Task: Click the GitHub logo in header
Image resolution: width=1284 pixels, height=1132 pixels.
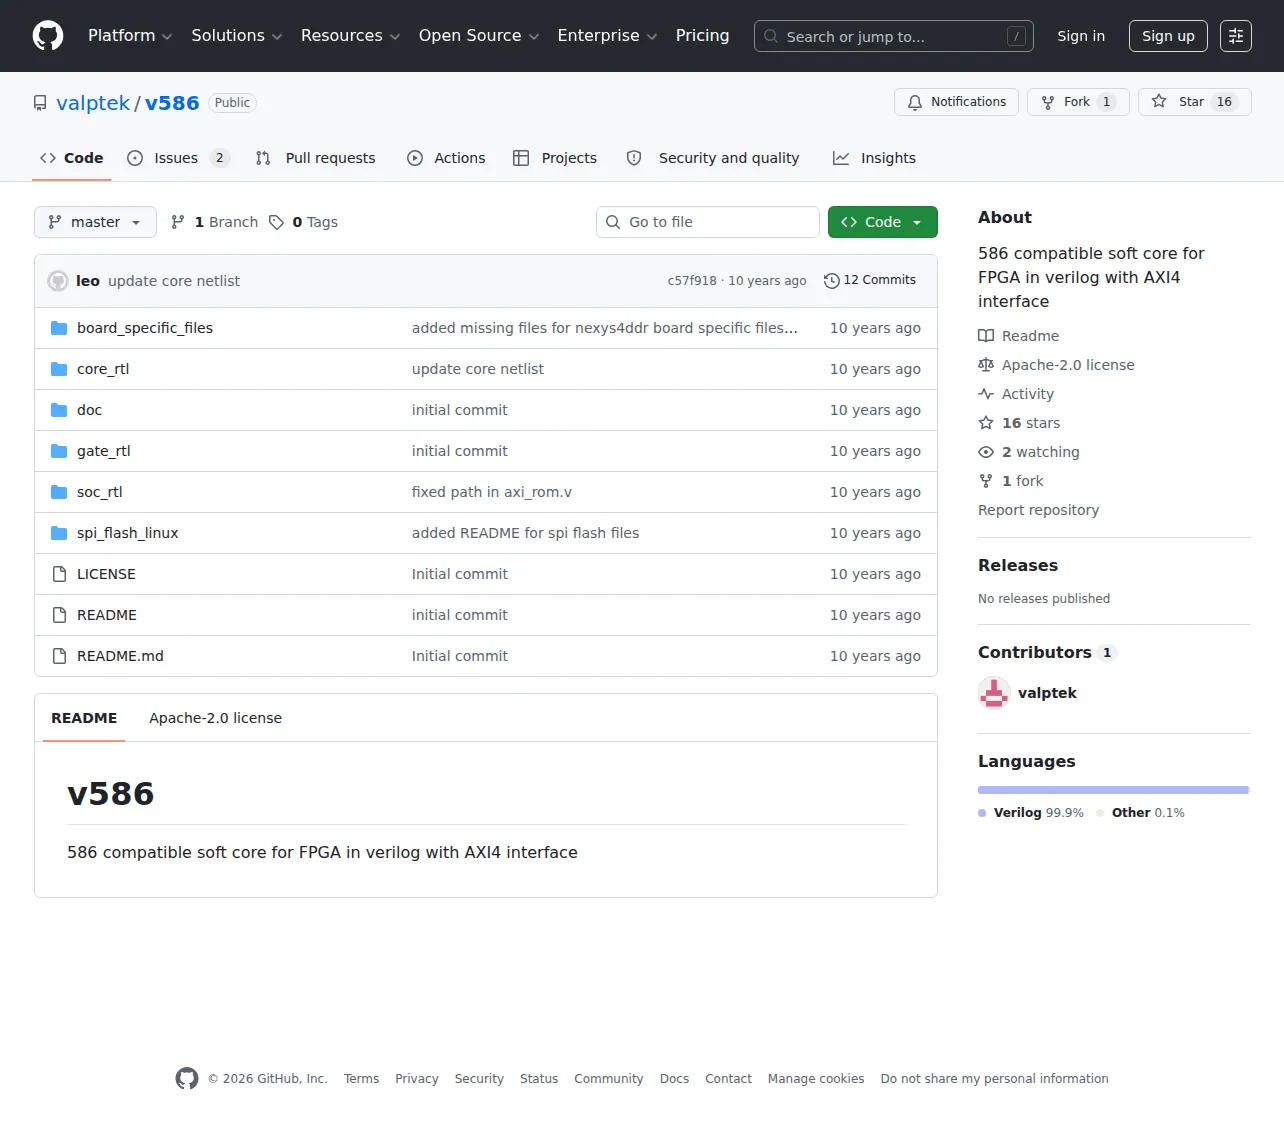Action: [x=48, y=36]
